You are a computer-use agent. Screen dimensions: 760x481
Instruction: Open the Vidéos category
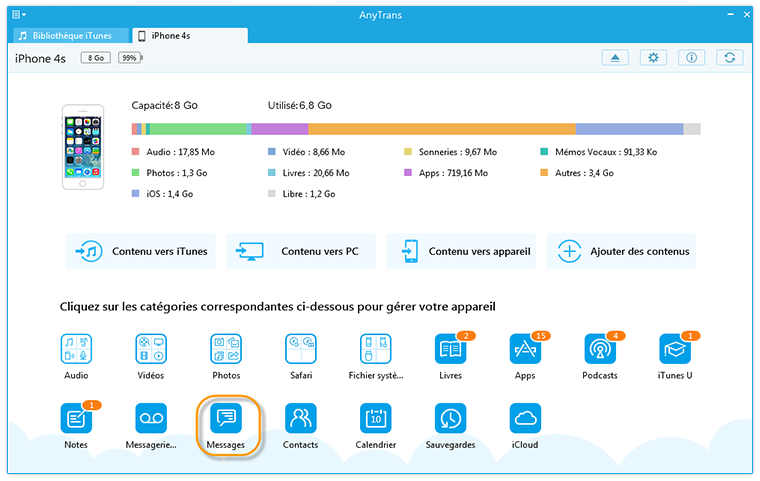click(x=151, y=349)
